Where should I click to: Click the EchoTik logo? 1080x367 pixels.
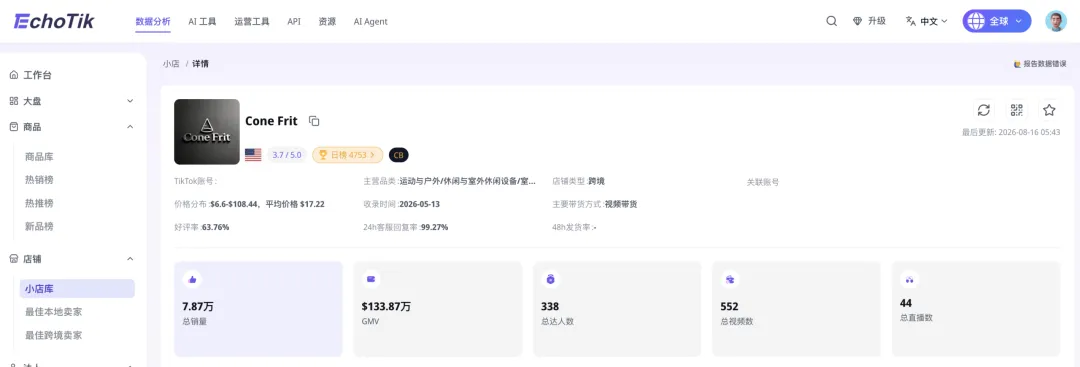[54, 21]
